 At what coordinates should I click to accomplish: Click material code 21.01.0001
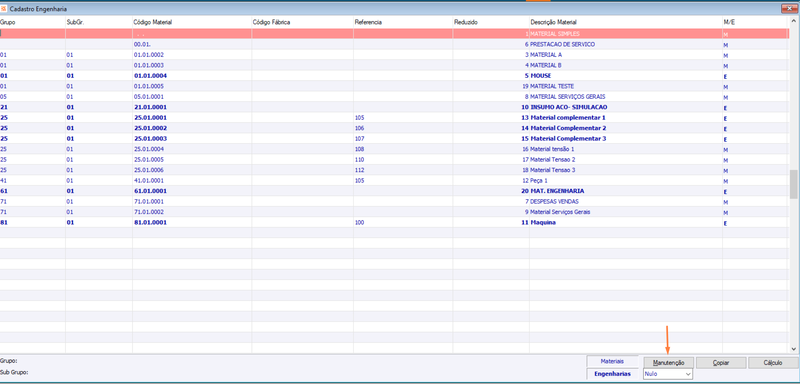point(151,107)
